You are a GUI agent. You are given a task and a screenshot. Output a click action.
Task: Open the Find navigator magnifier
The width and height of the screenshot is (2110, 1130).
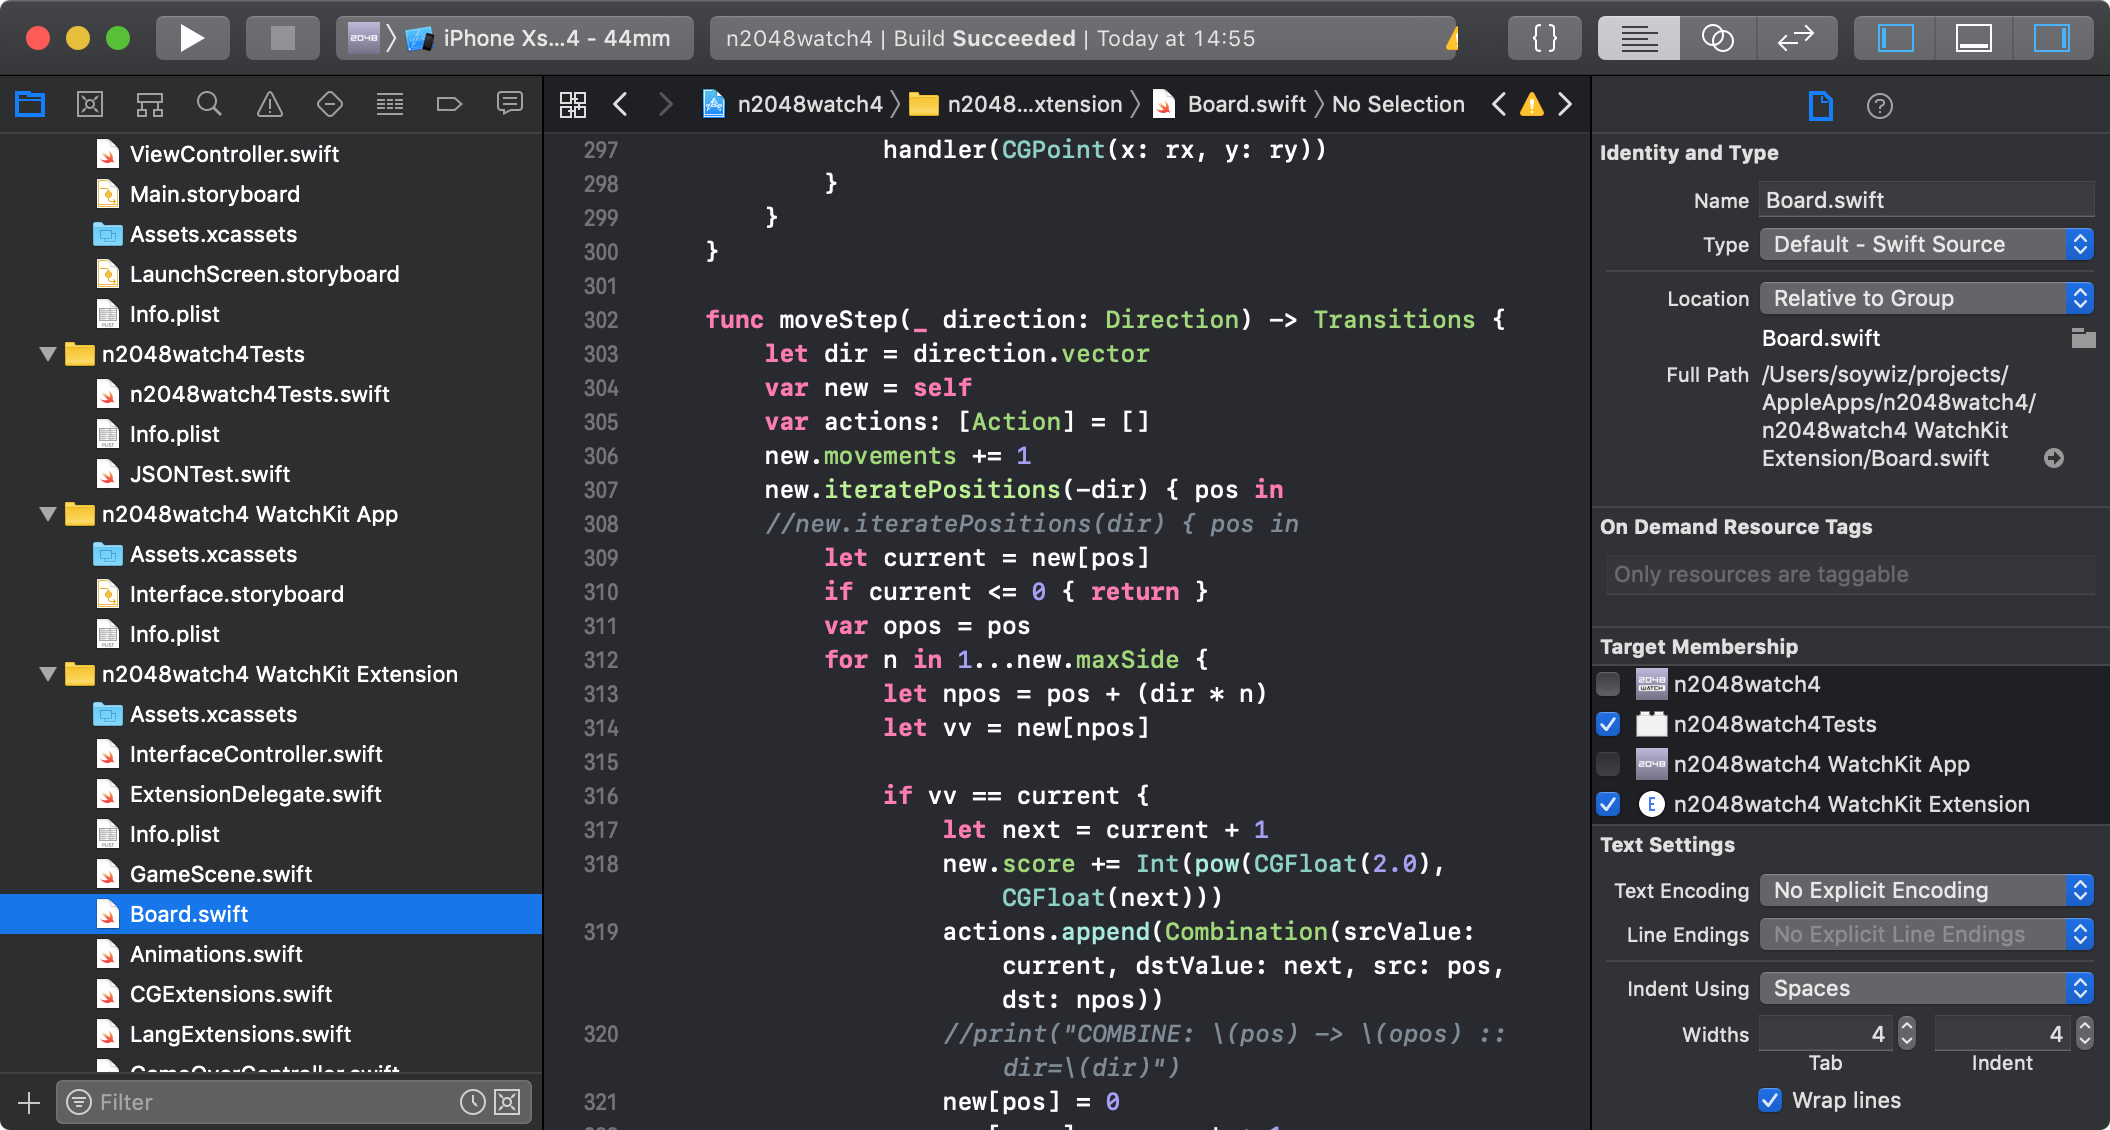point(209,104)
